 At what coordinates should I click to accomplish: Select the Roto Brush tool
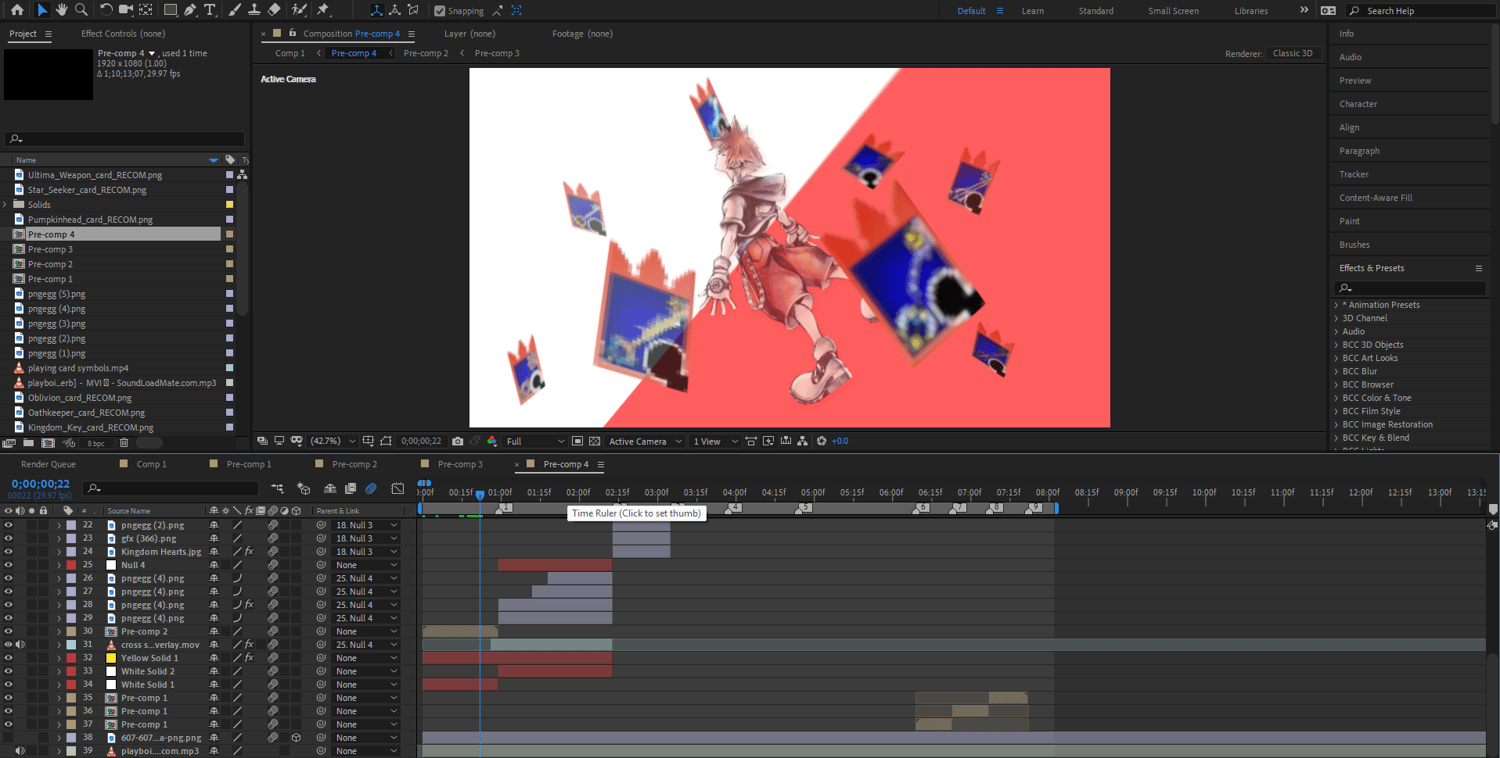299,10
